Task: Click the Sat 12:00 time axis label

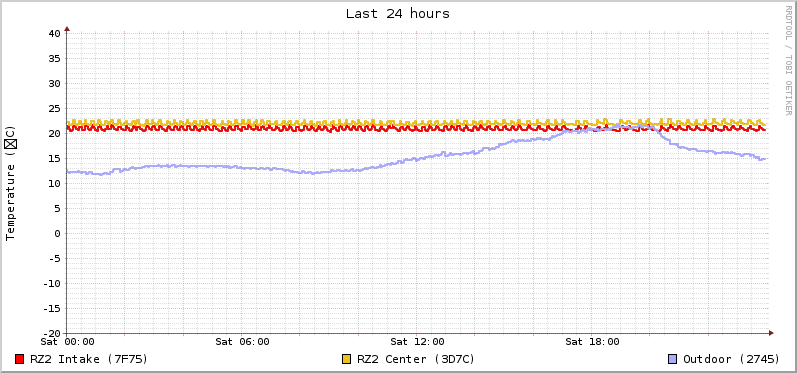Action: pos(417,342)
